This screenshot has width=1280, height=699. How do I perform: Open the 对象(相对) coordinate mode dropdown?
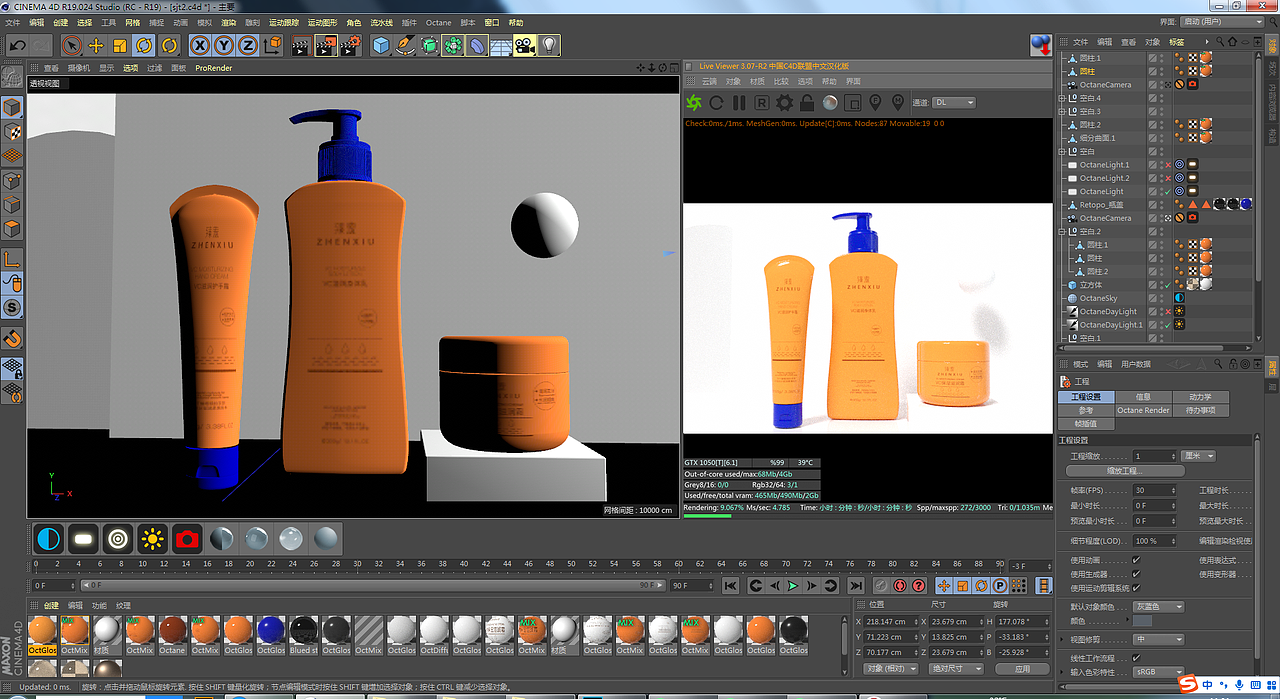[x=890, y=668]
